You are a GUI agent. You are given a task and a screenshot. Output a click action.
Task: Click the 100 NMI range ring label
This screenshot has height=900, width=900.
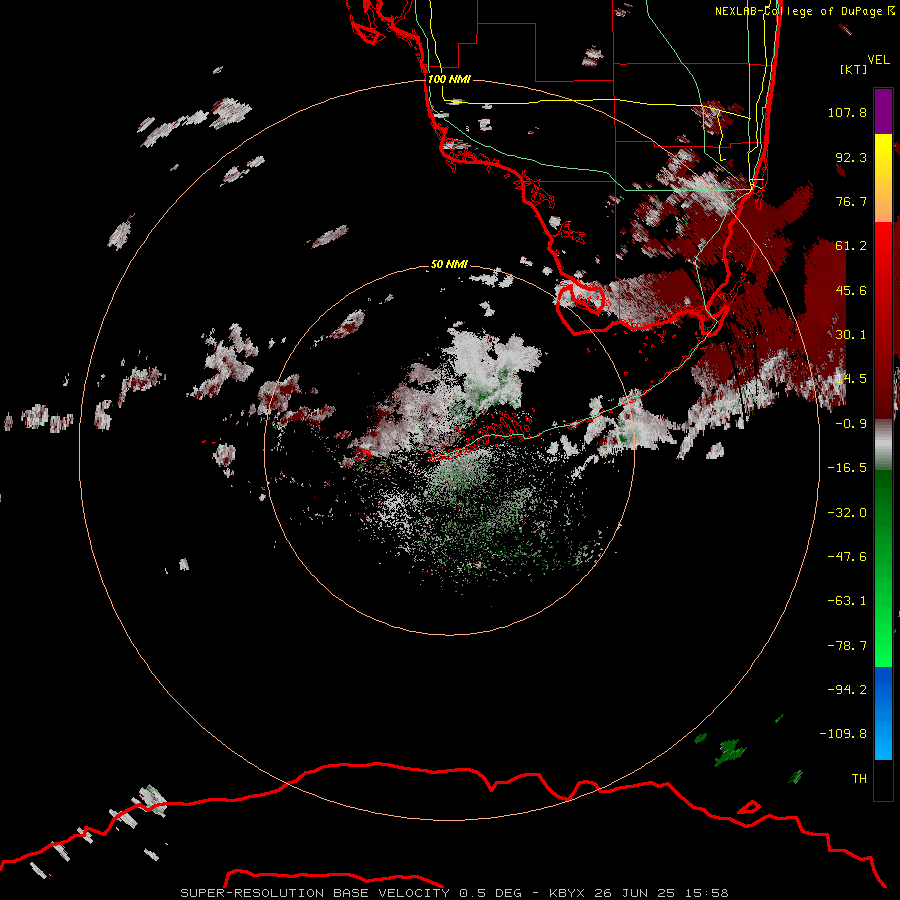[x=449, y=79]
